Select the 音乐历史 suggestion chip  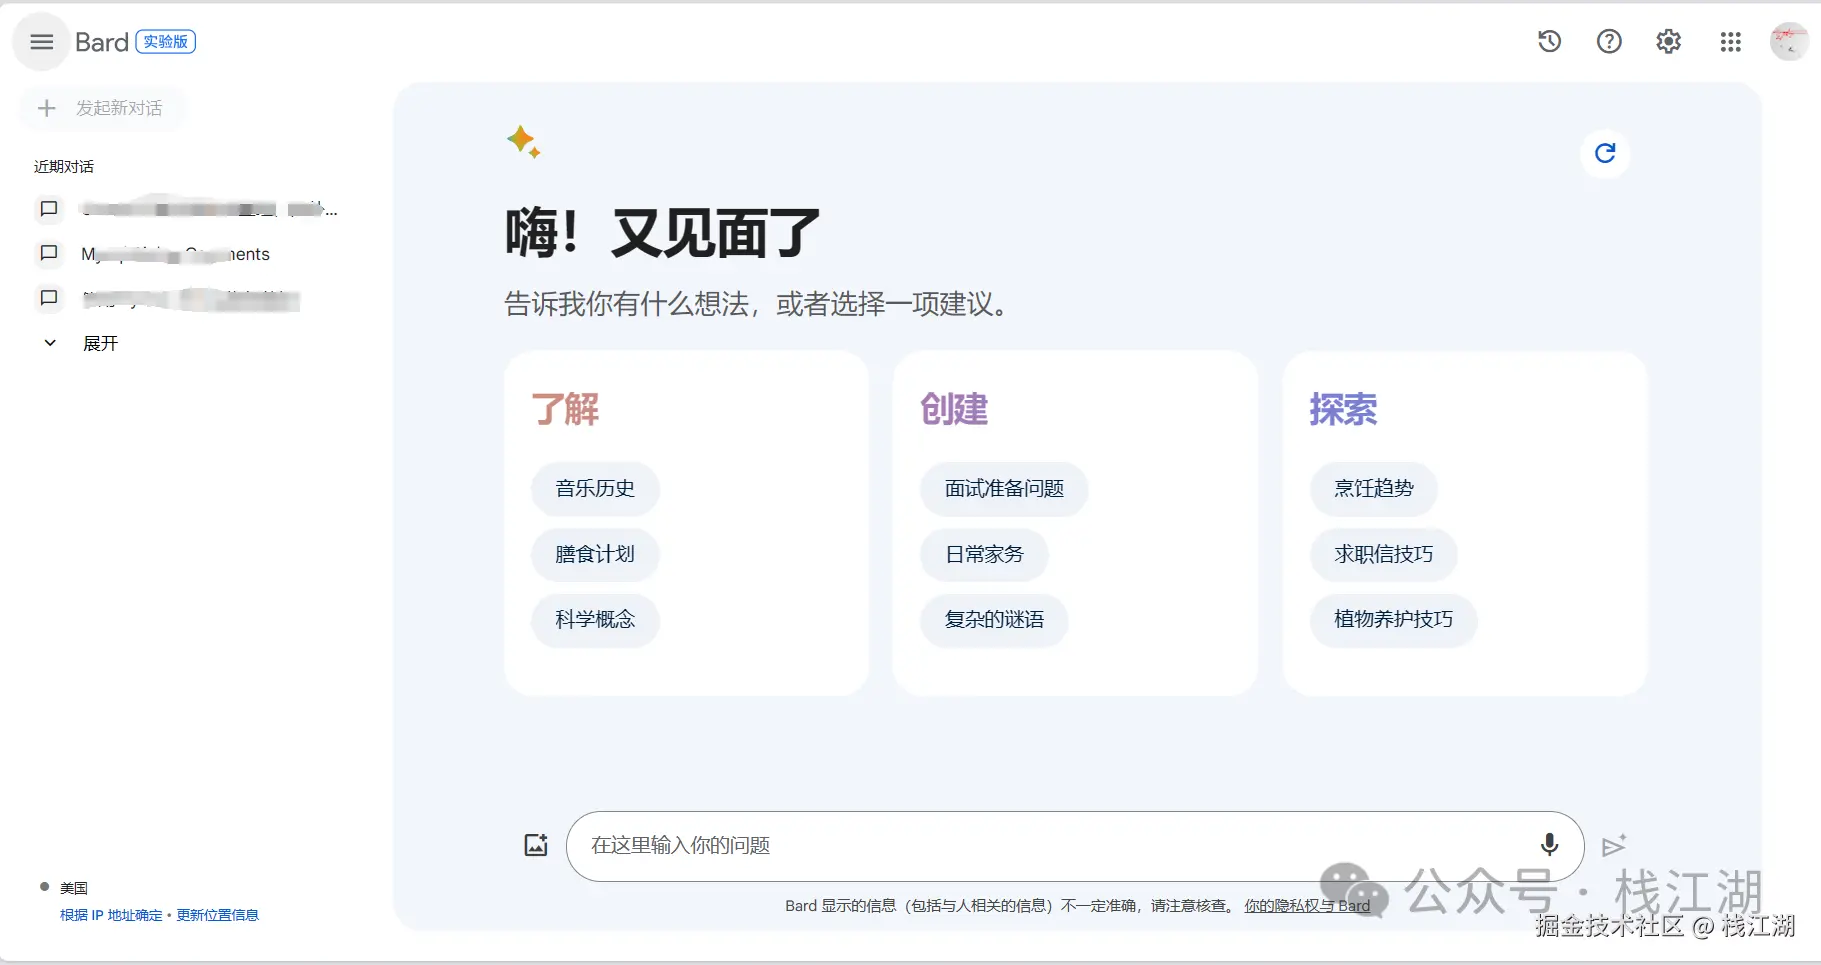pyautogui.click(x=595, y=489)
